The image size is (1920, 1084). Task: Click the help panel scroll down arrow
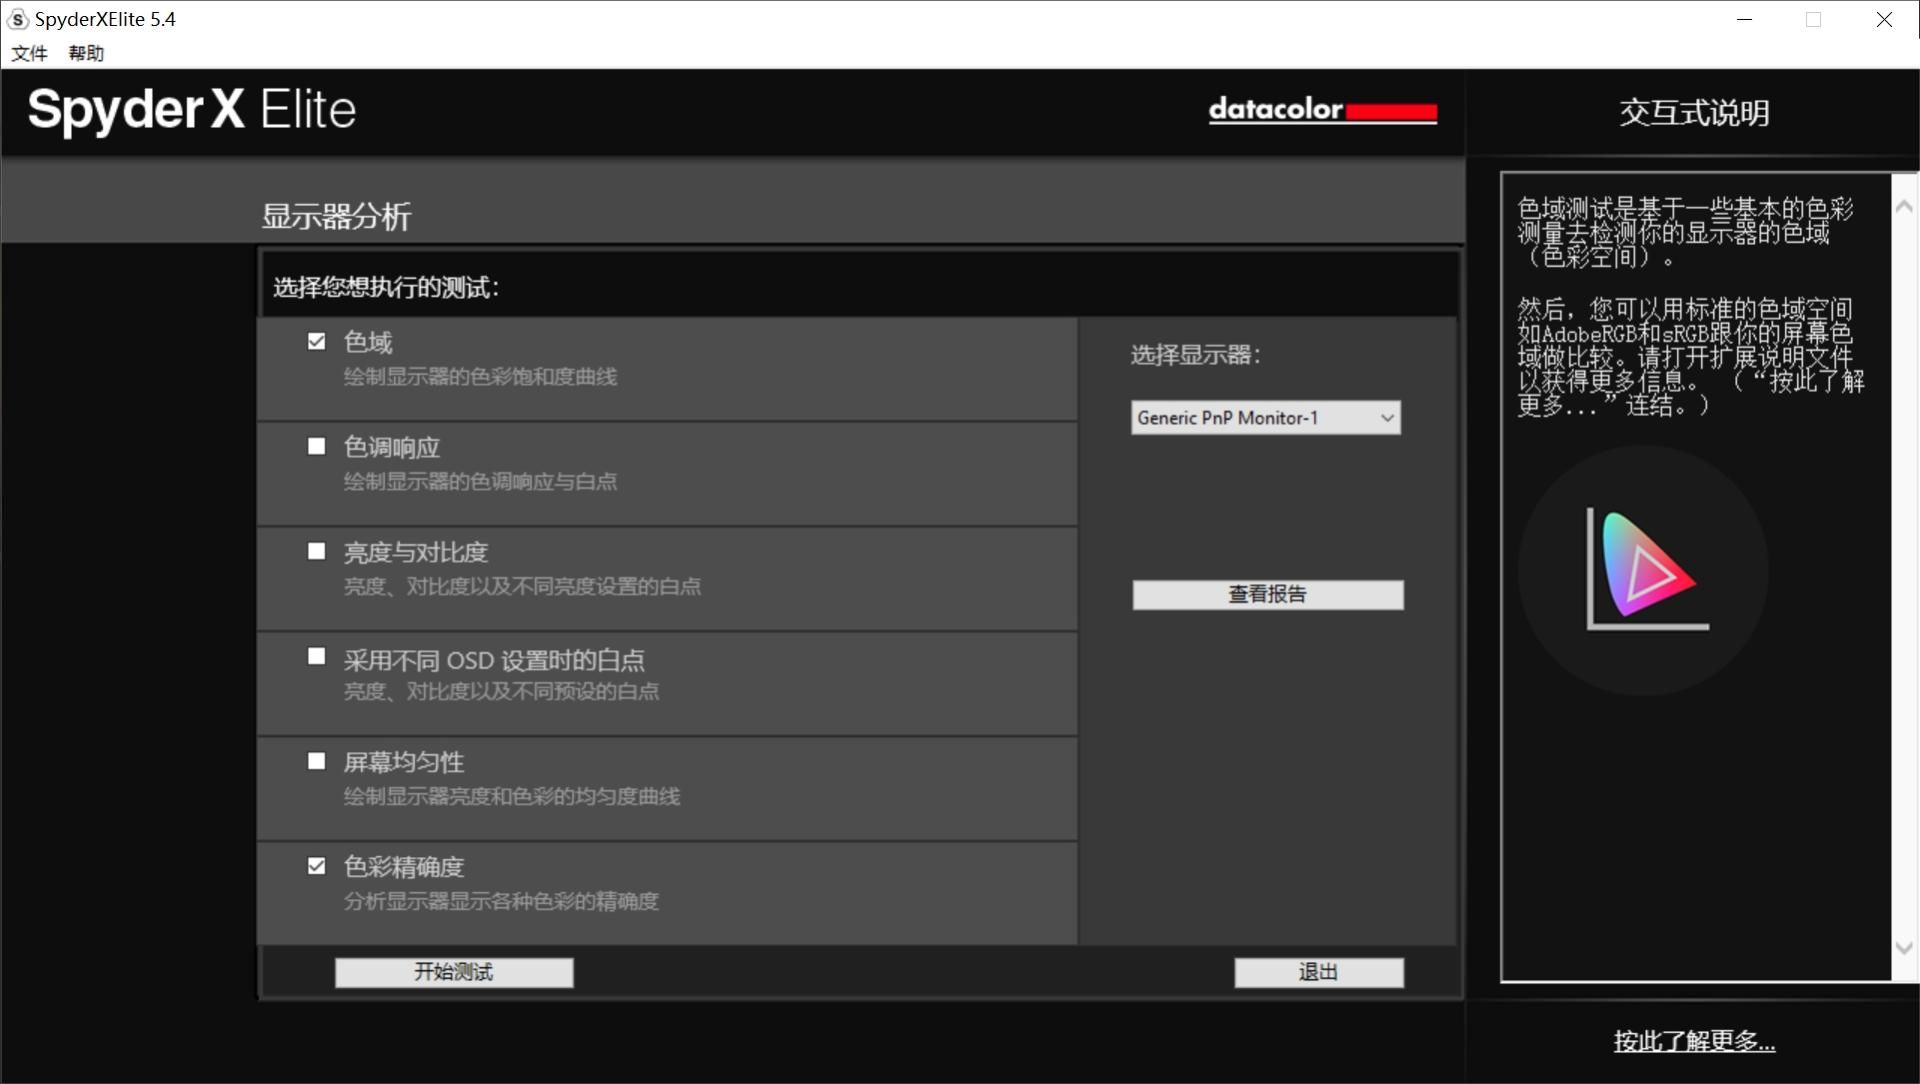[x=1904, y=948]
